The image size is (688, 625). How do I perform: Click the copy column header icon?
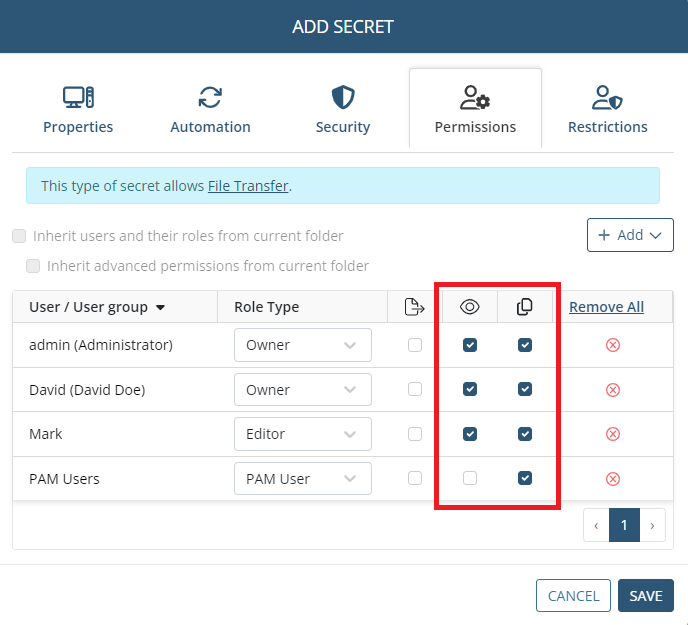[x=525, y=307]
